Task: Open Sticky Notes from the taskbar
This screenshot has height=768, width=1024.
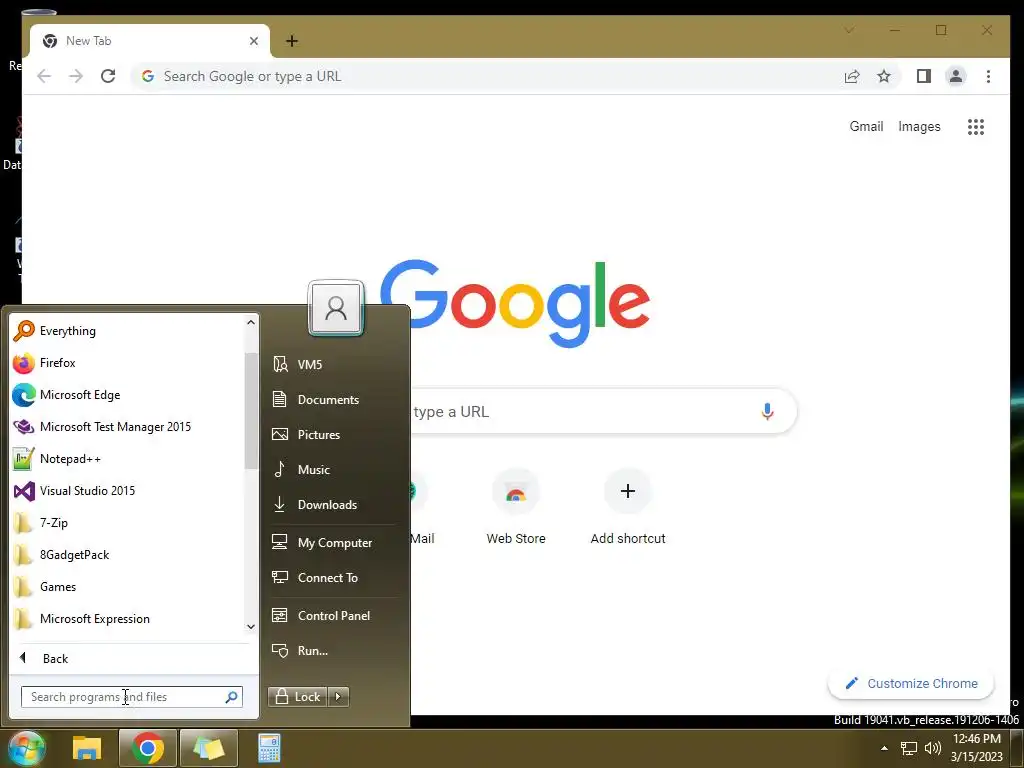Action: [x=208, y=748]
